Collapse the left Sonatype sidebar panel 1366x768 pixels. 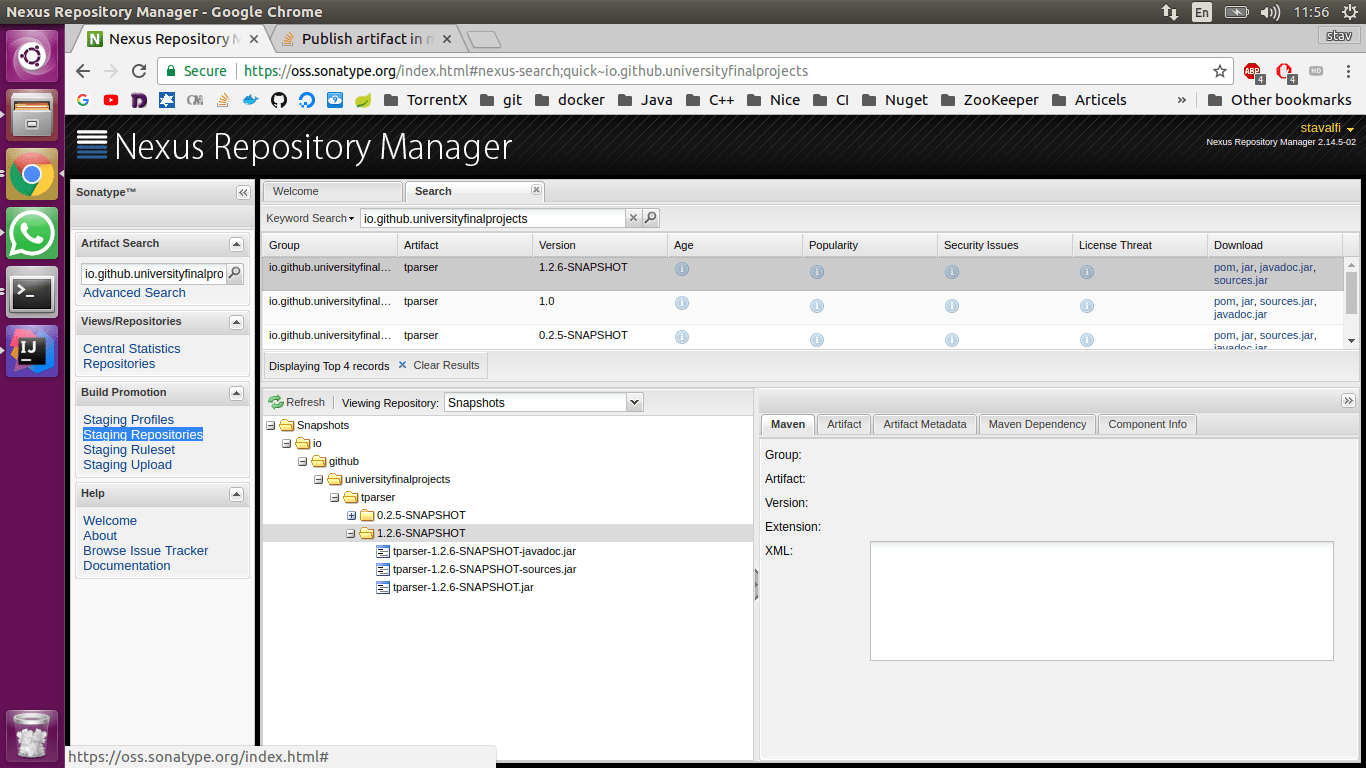coord(243,192)
